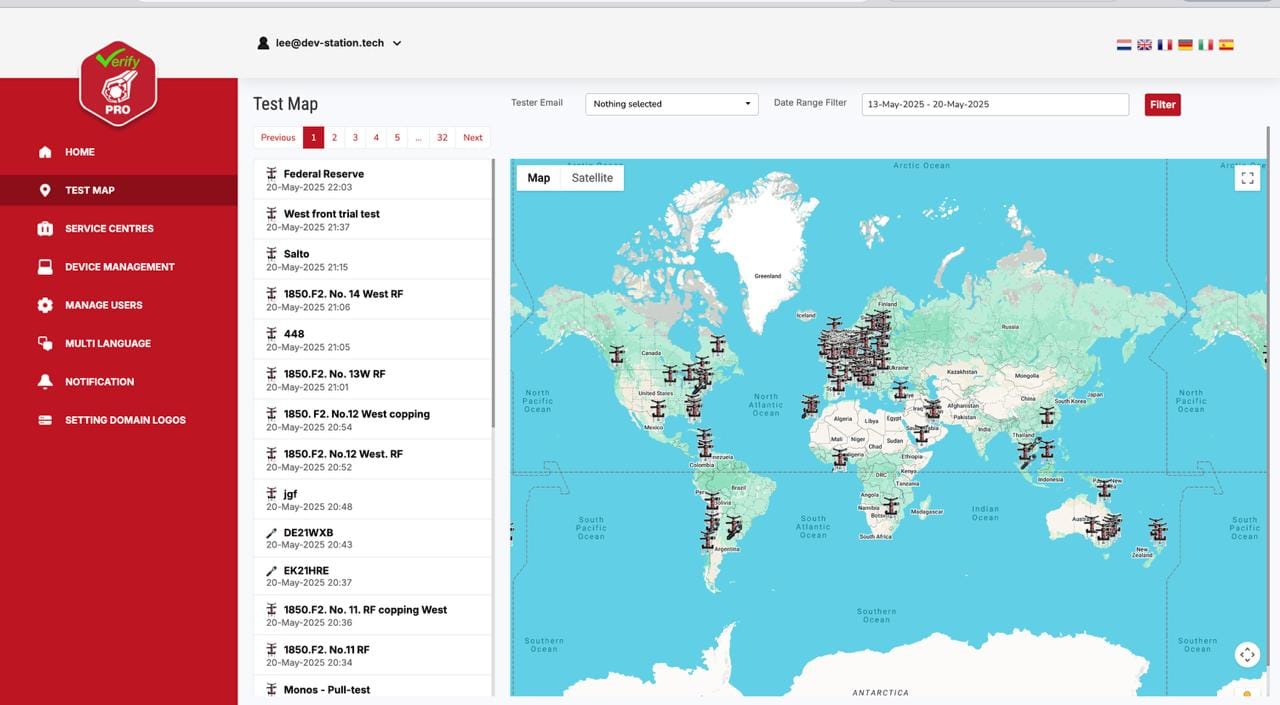Open Device Management in the sidebar
1280x705 pixels.
pos(119,267)
